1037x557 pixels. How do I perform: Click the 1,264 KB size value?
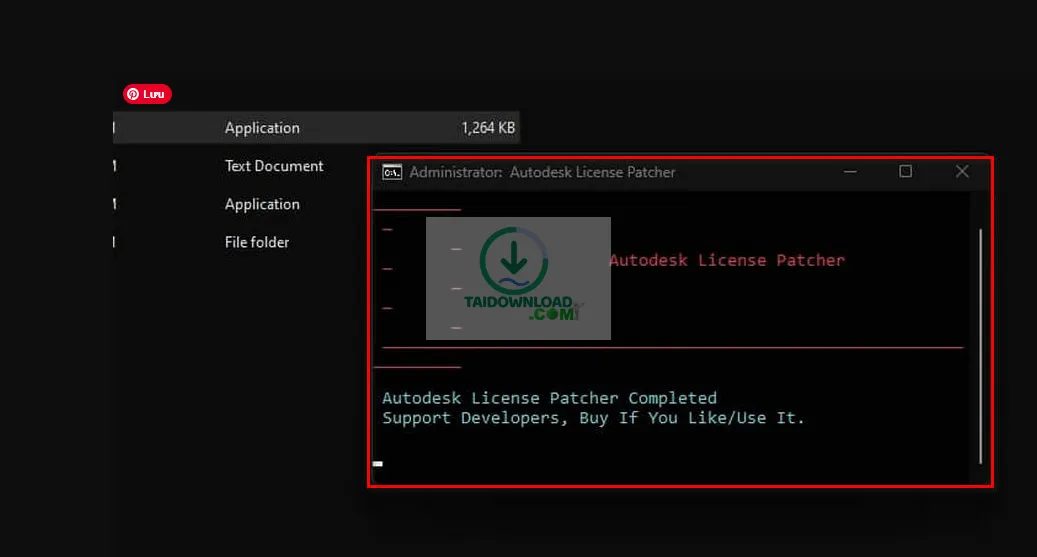click(488, 128)
